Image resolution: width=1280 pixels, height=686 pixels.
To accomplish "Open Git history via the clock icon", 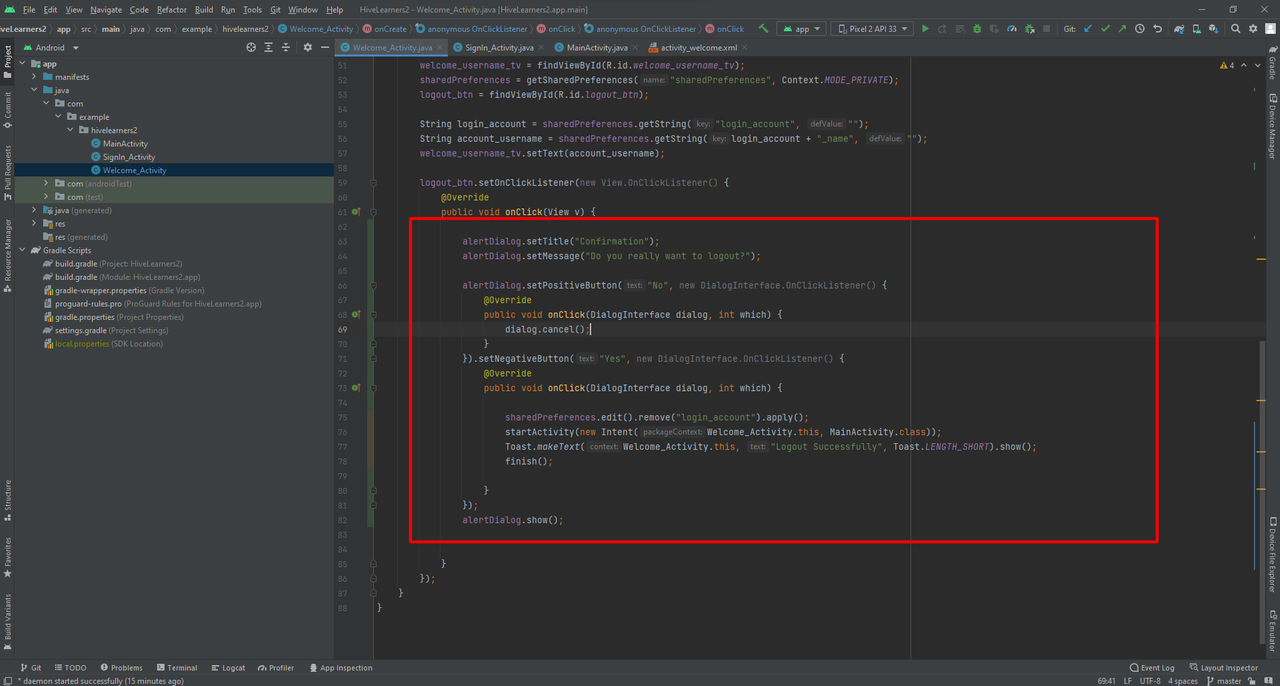I will (1140, 29).
